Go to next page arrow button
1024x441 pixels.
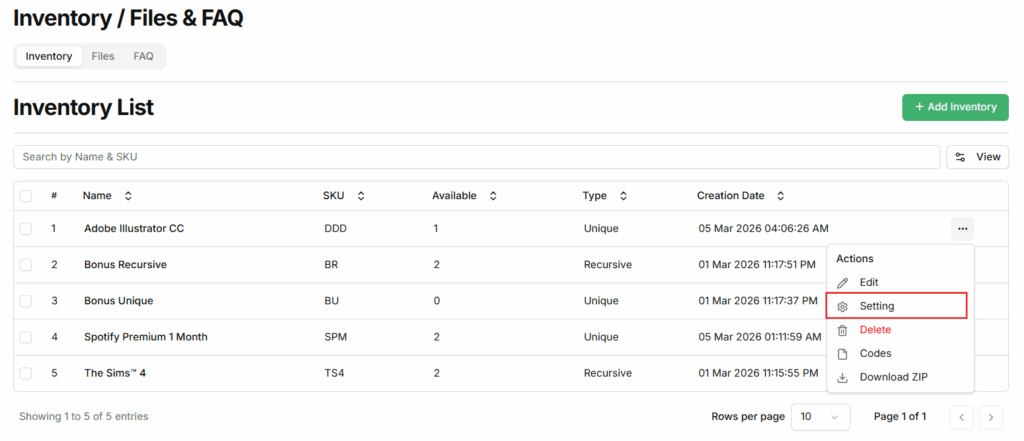click(991, 417)
